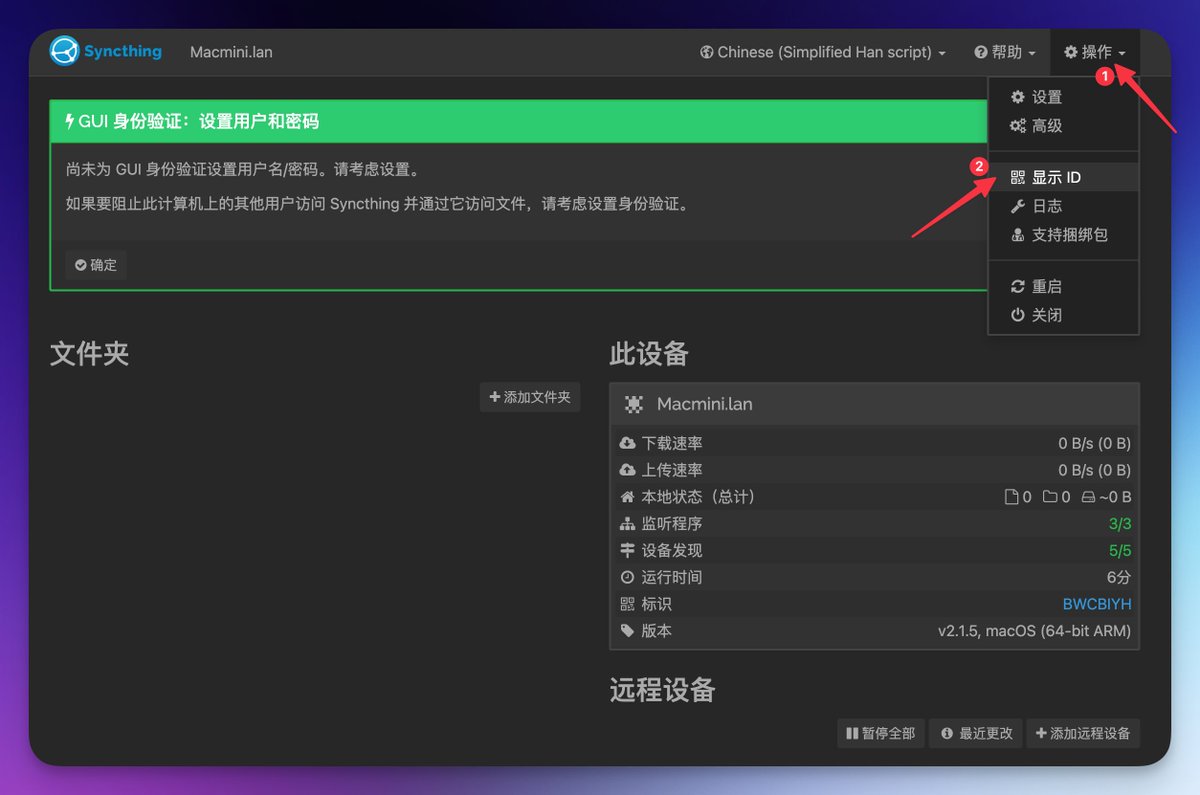Click the file count icon in 本地状态 row
Viewport: 1200px width, 795px height.
pyautogui.click(x=1012, y=497)
